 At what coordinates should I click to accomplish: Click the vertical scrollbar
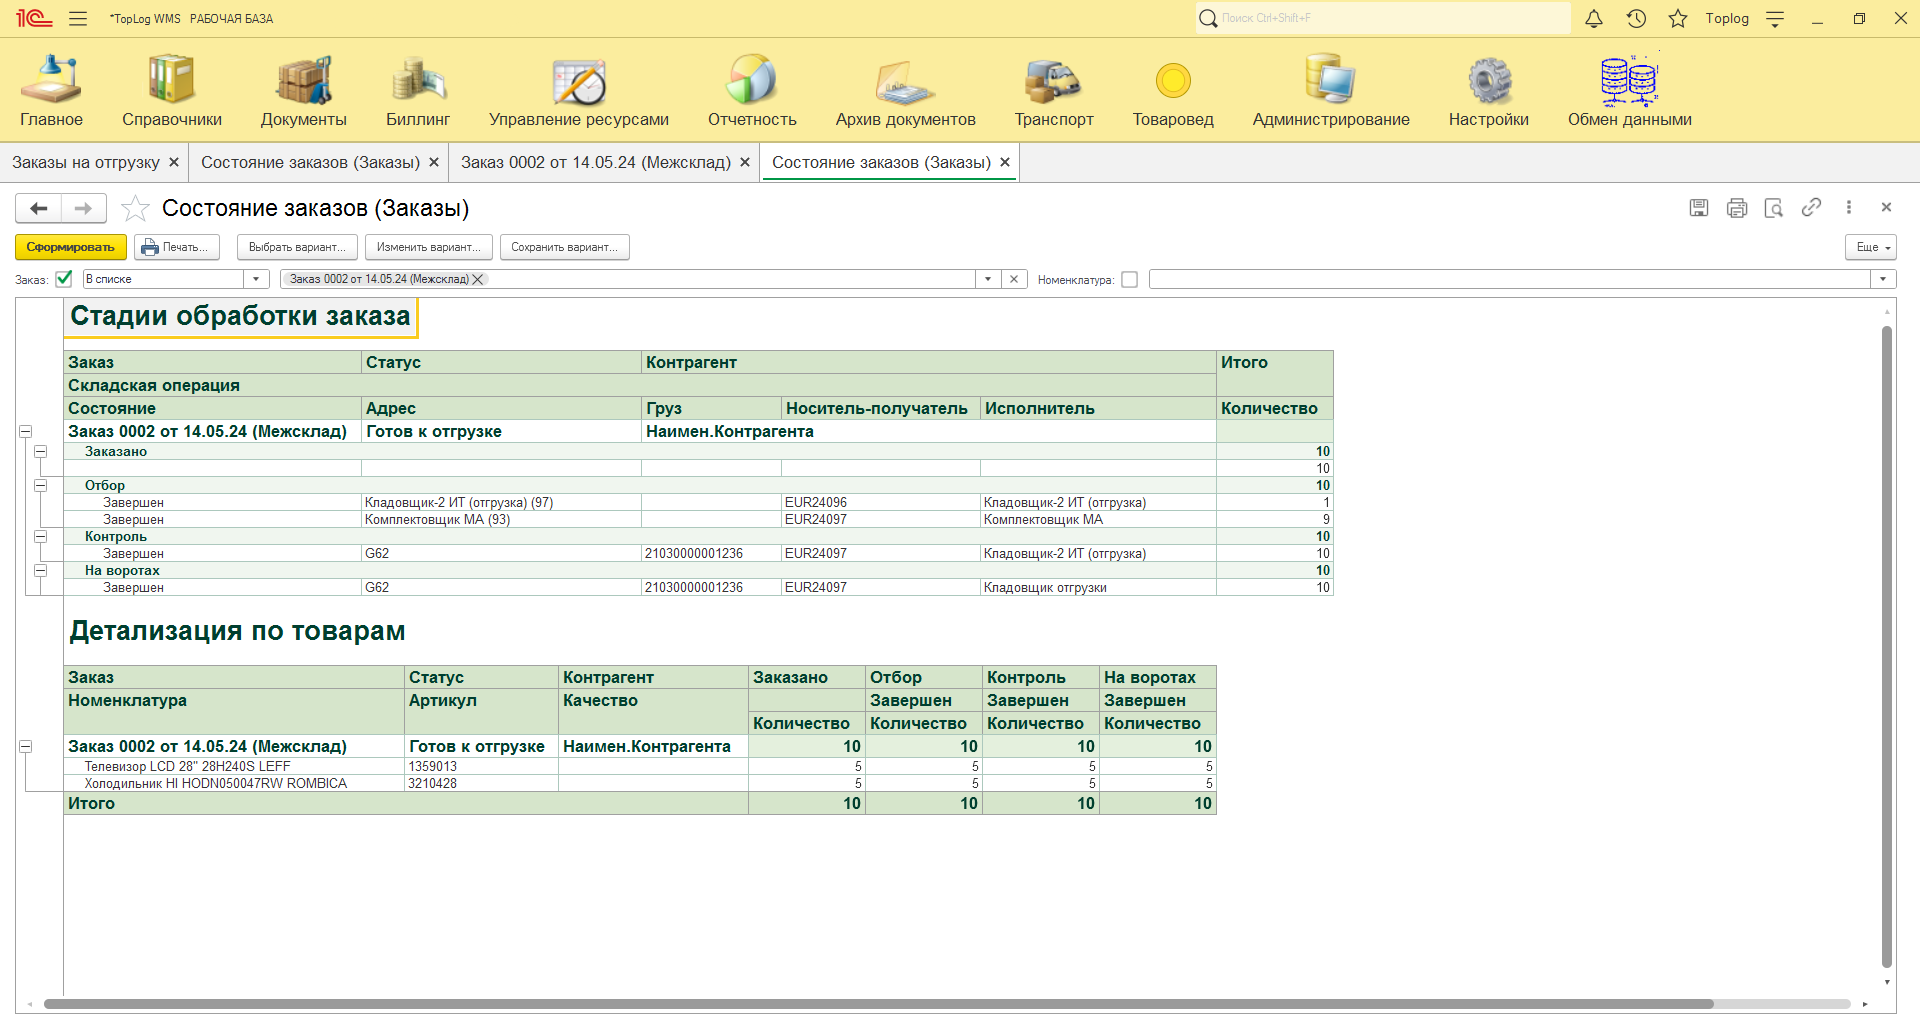pyautogui.click(x=1887, y=647)
